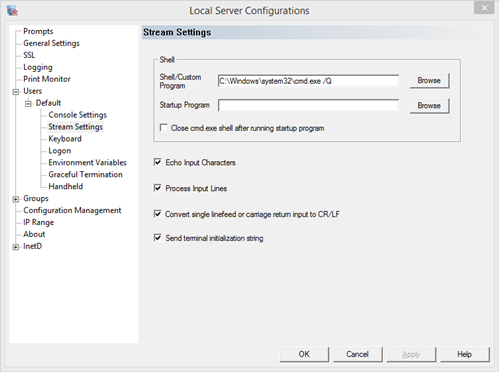The image size is (499, 372).
Task: Browse for Shell/Custom Program
Action: click(x=429, y=81)
